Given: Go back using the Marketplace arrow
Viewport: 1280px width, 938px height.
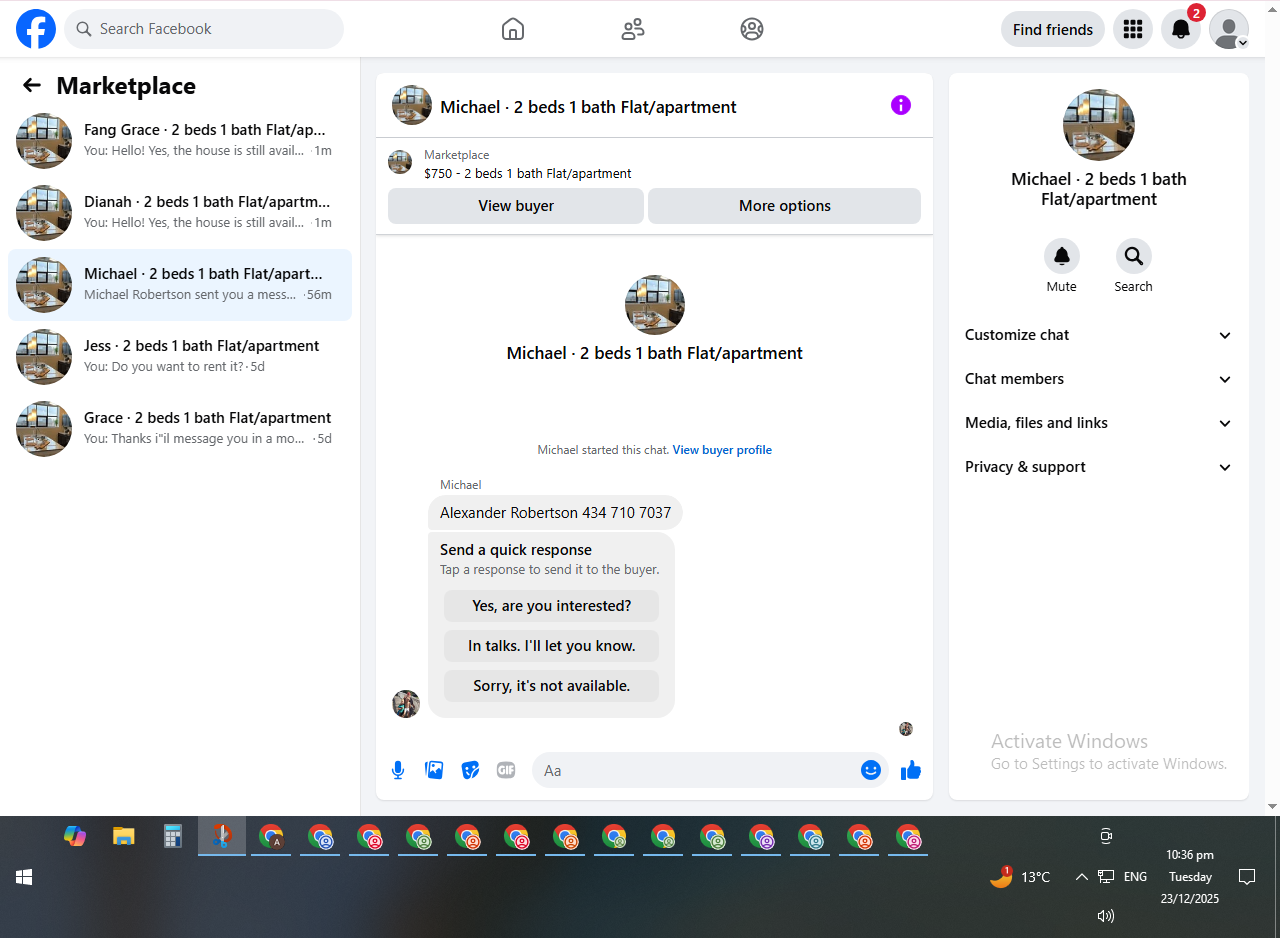Looking at the screenshot, I should coord(32,86).
